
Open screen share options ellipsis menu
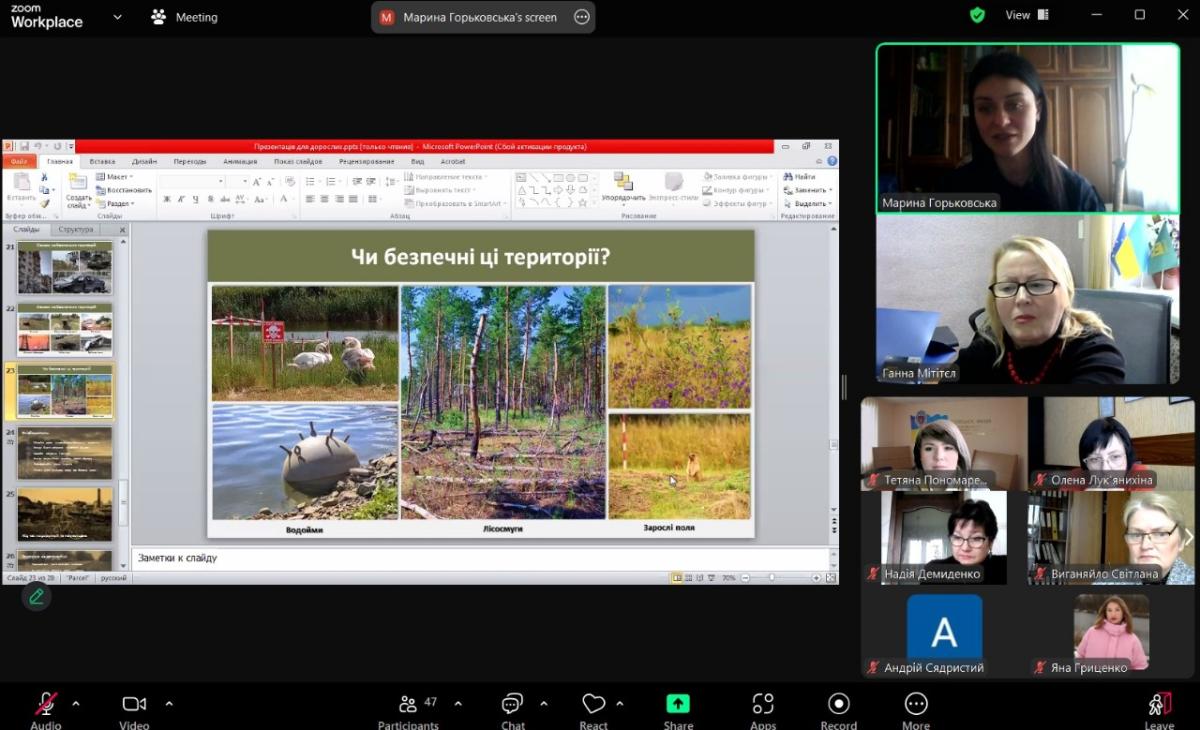click(x=581, y=17)
